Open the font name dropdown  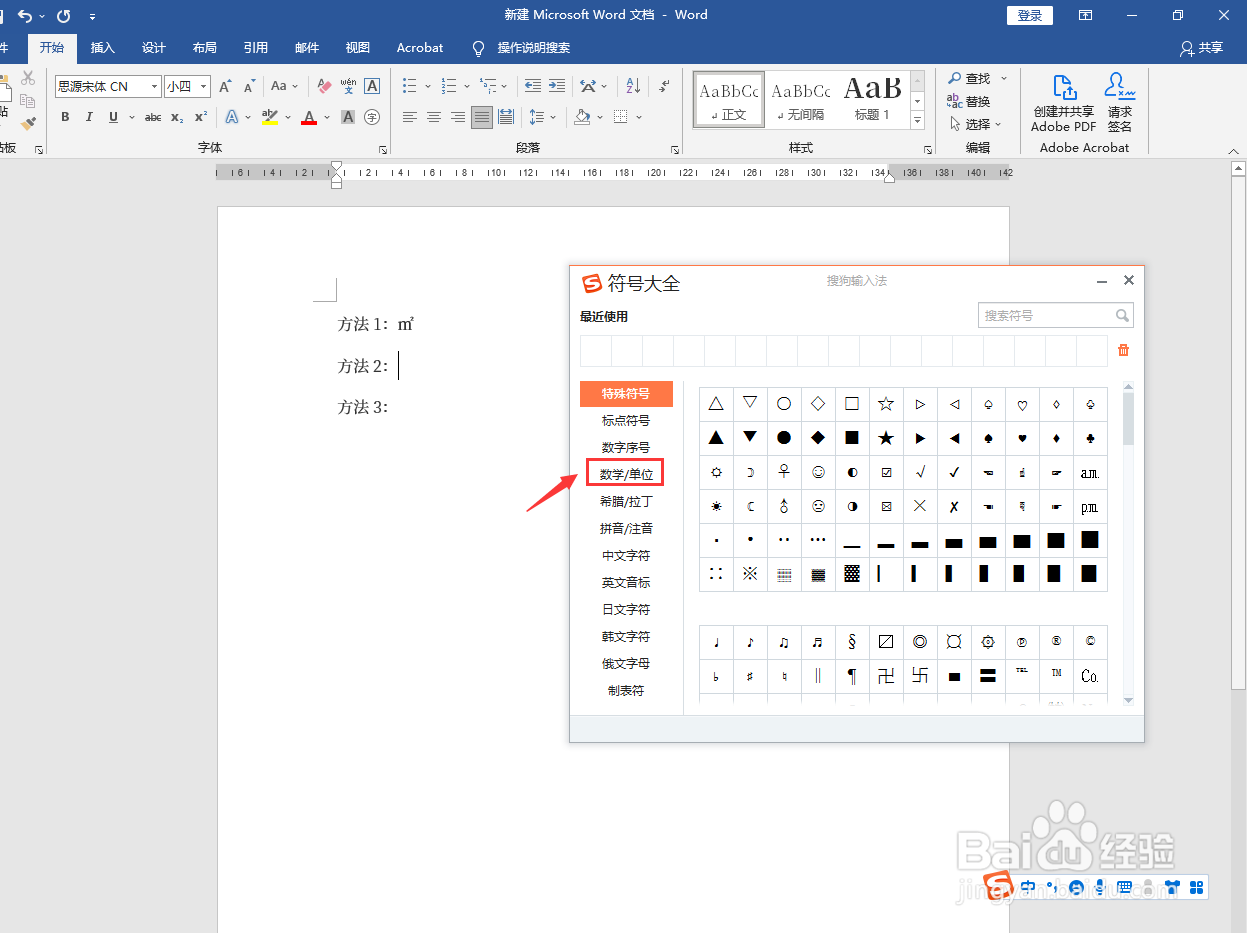coord(155,87)
